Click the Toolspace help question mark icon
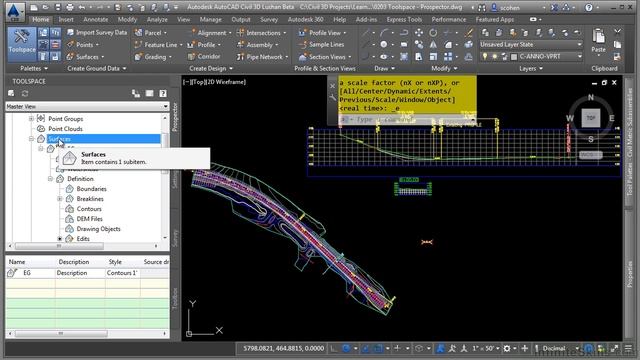Image resolution: width=640 pixels, height=360 pixels. coord(162,93)
